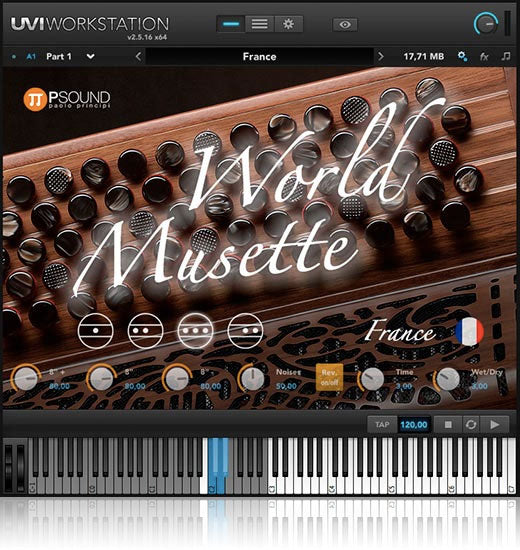Image resolution: width=520 pixels, height=550 pixels.
Task: Click the Noises knob
Action: coord(253,378)
